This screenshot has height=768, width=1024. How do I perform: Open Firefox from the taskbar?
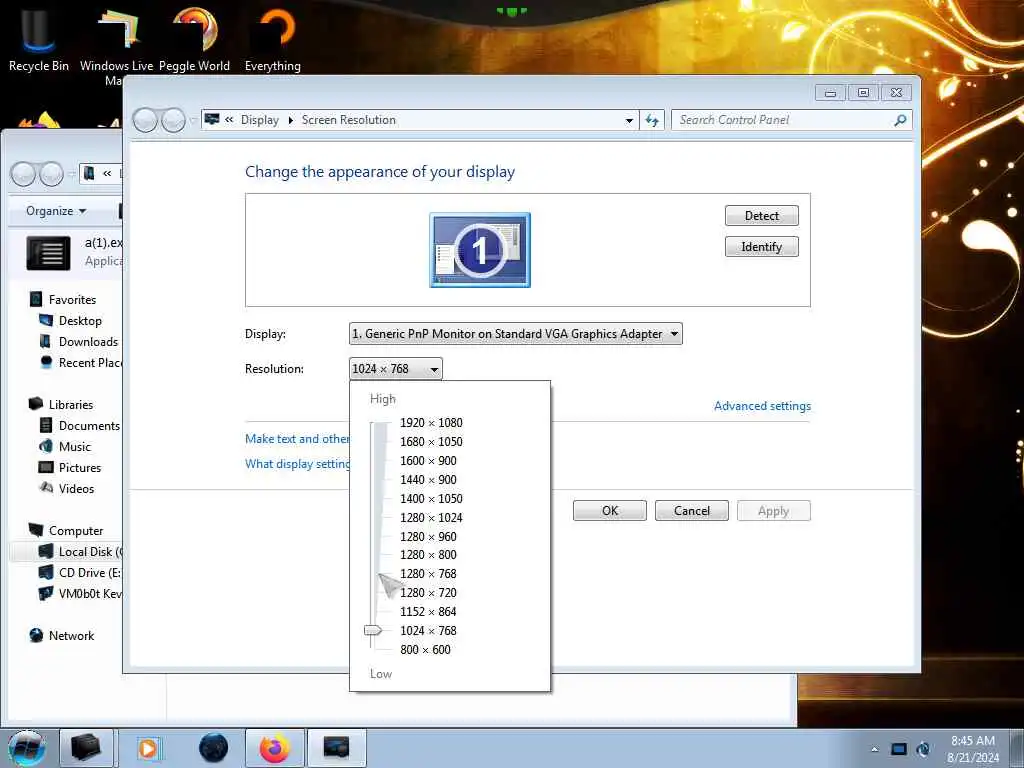click(275, 748)
